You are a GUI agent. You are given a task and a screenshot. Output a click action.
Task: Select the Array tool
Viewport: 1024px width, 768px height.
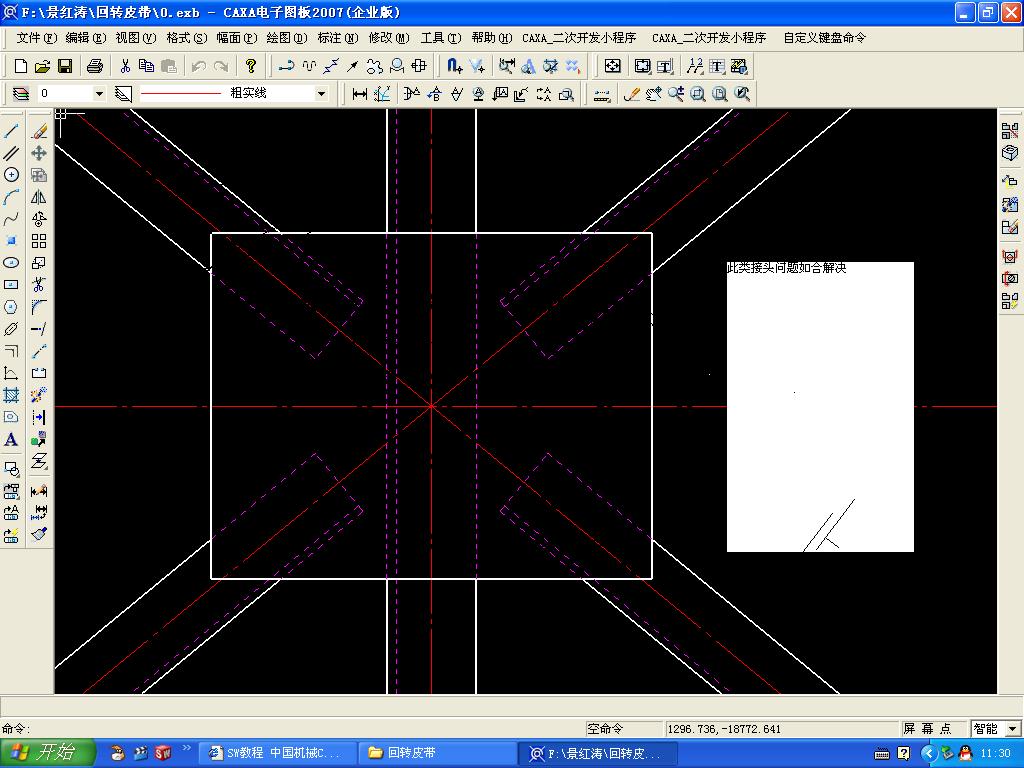click(39, 241)
